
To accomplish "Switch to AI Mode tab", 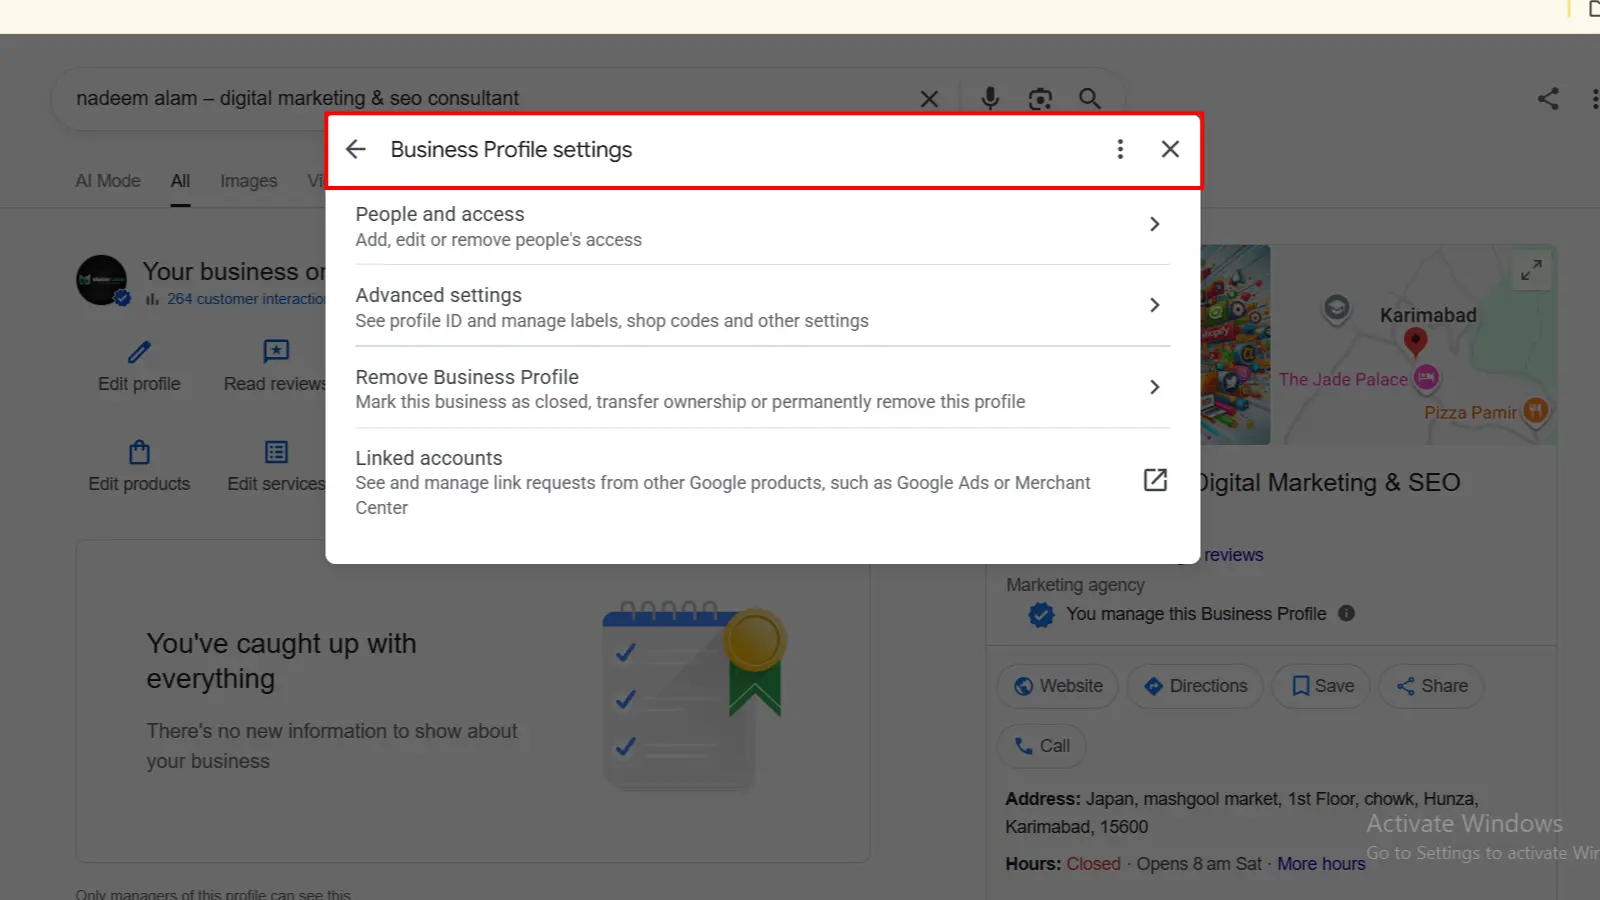I will [108, 181].
